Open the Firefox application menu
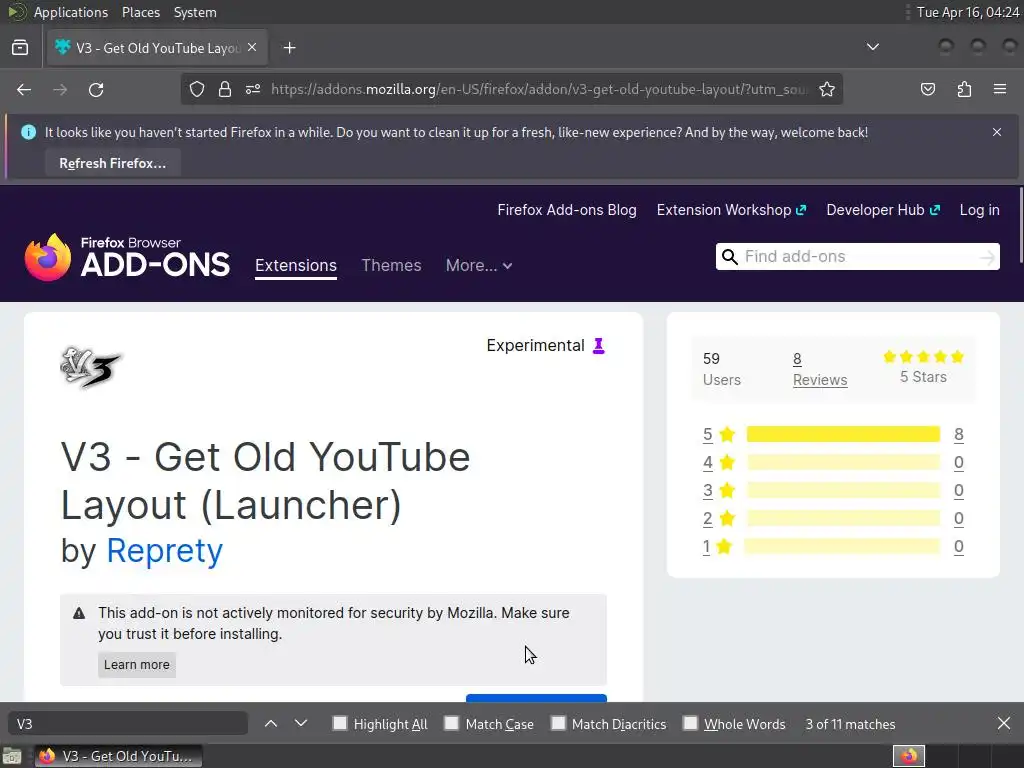 (x=1000, y=89)
